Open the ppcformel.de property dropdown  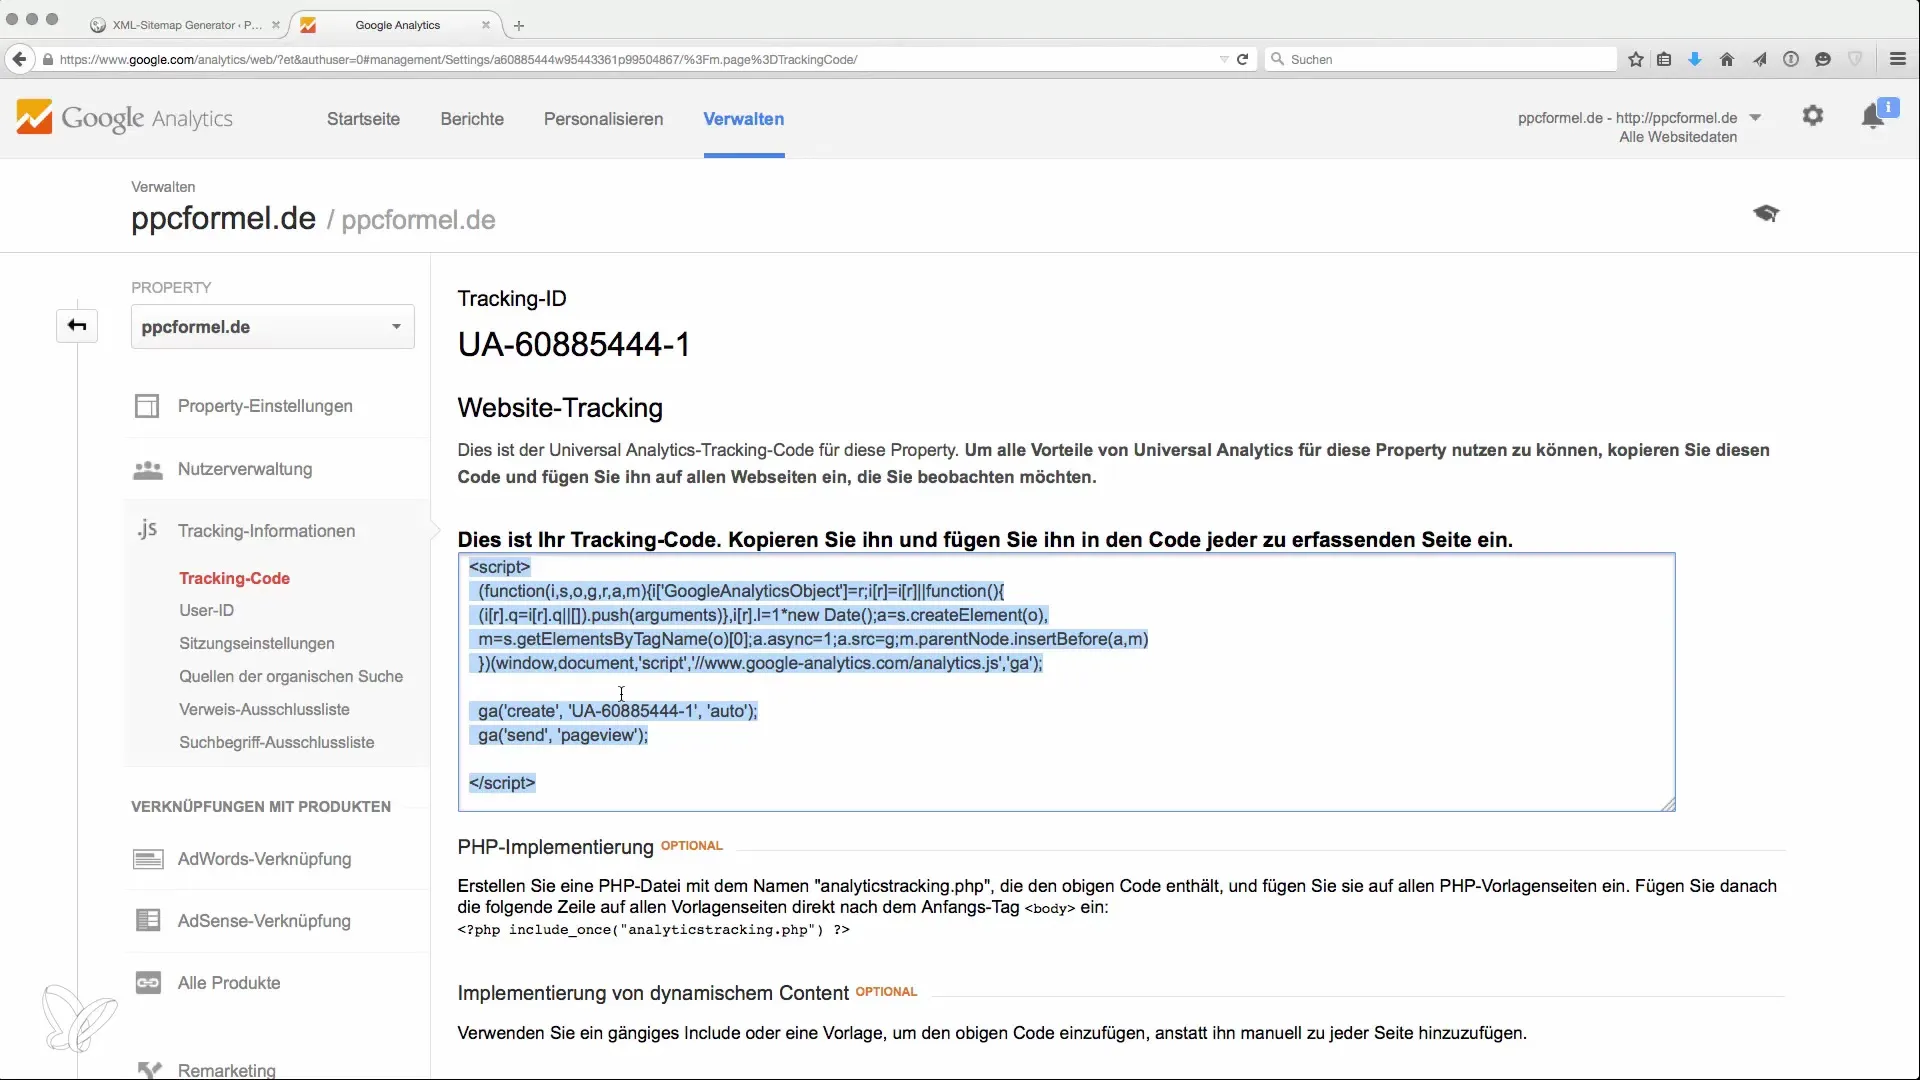pyautogui.click(x=272, y=327)
